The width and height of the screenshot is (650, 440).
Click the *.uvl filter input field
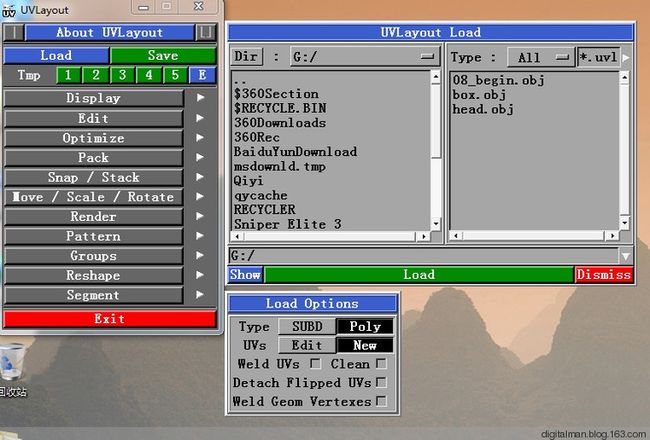click(x=599, y=57)
